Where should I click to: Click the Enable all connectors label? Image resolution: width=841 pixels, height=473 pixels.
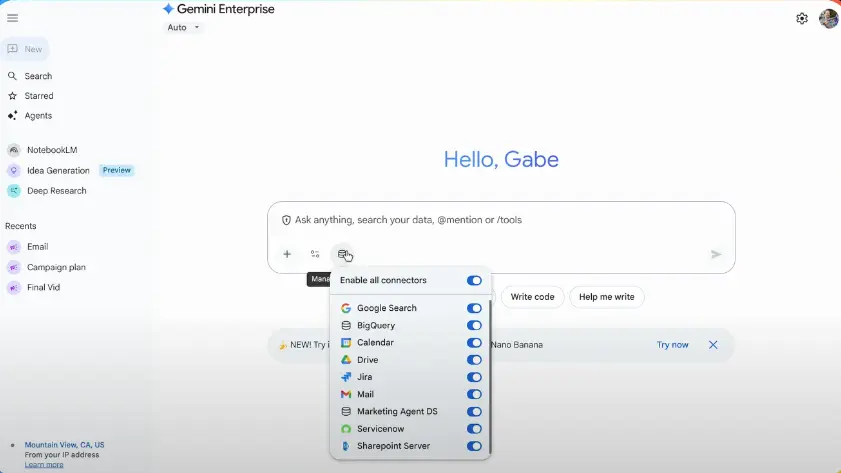click(x=383, y=280)
